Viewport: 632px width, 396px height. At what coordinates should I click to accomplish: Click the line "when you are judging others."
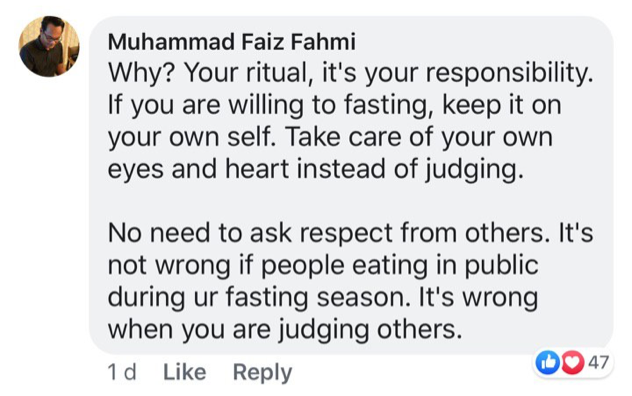[x=285, y=329]
